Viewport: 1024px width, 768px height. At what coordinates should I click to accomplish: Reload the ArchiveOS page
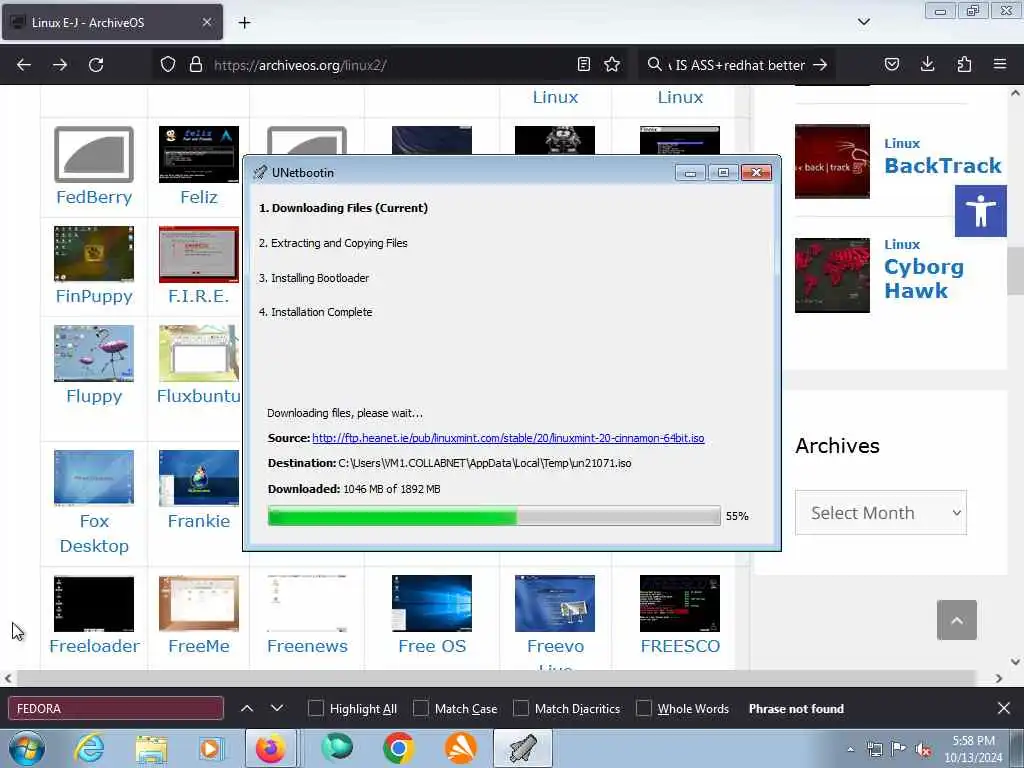tap(96, 65)
